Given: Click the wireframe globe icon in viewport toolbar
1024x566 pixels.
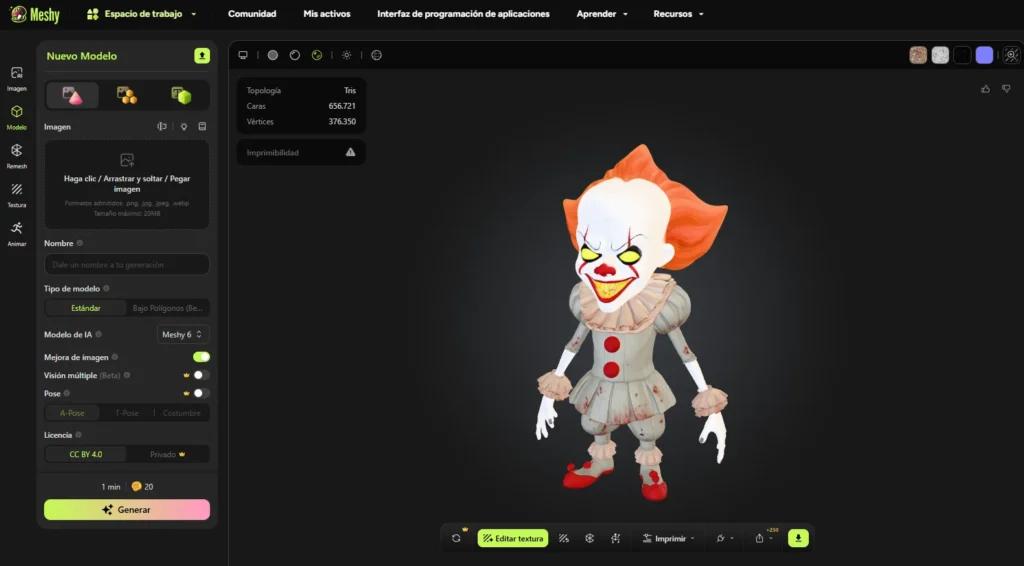Looking at the screenshot, I should click(x=377, y=55).
